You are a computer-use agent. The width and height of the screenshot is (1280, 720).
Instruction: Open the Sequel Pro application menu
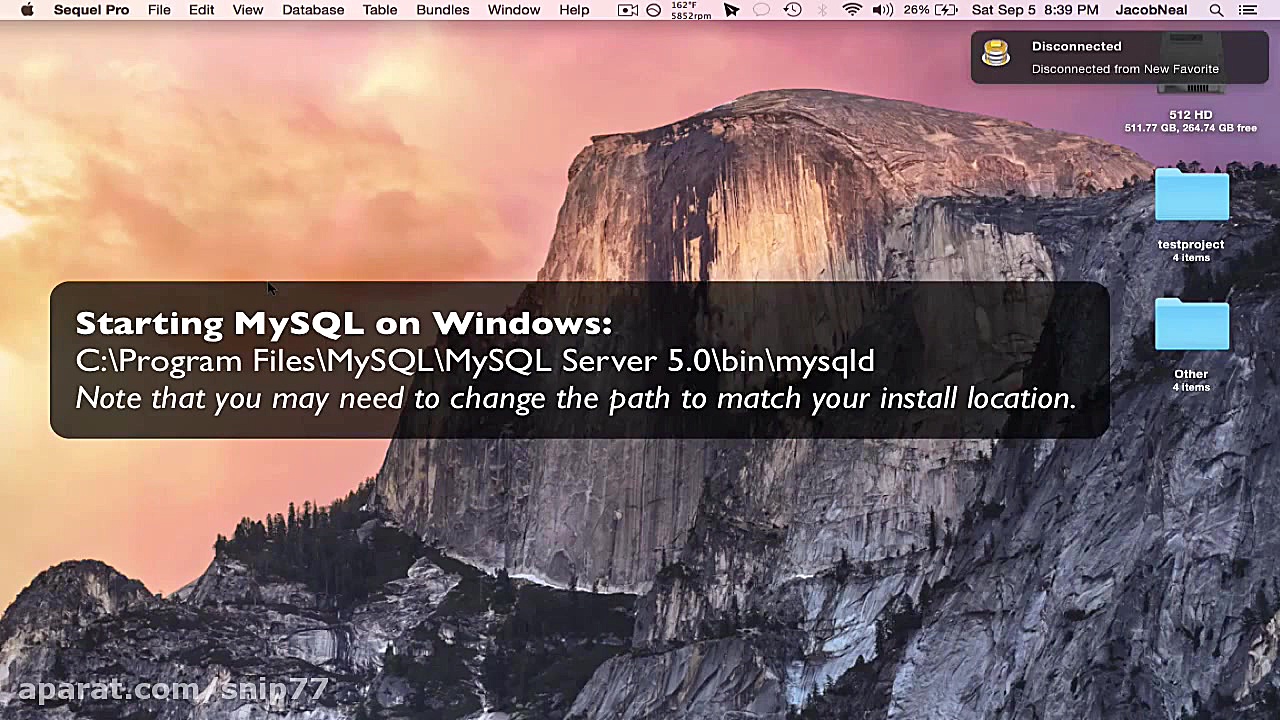coord(91,10)
